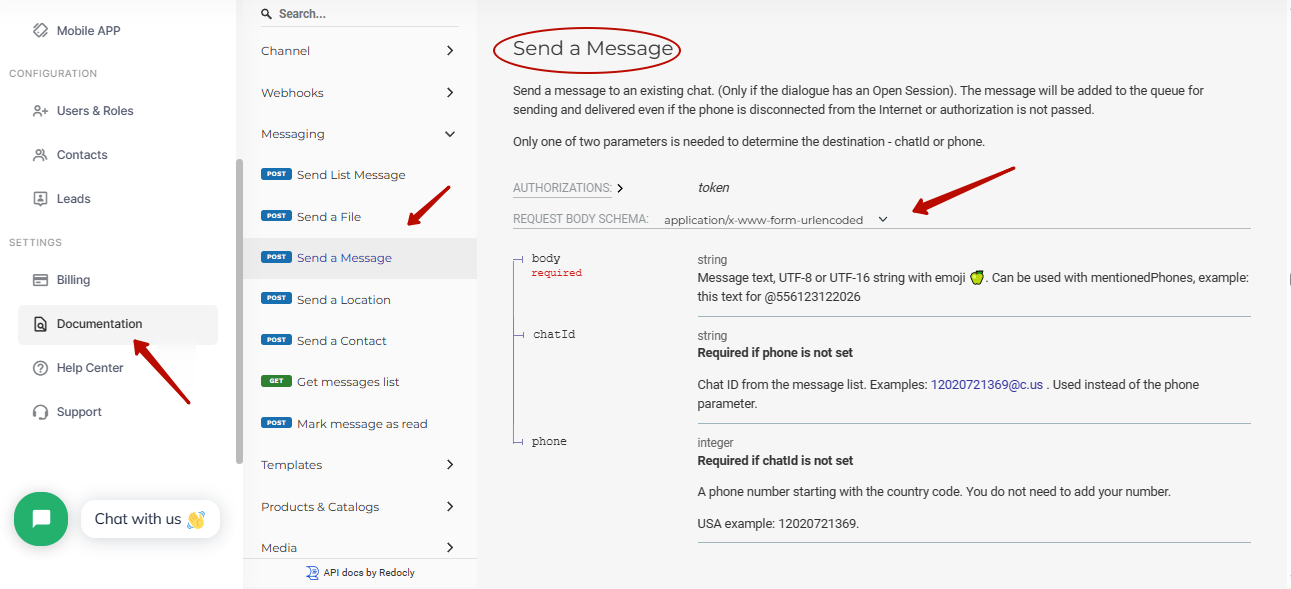Click the Chat with us button
This screenshot has height=589, width=1291.
tap(150, 519)
